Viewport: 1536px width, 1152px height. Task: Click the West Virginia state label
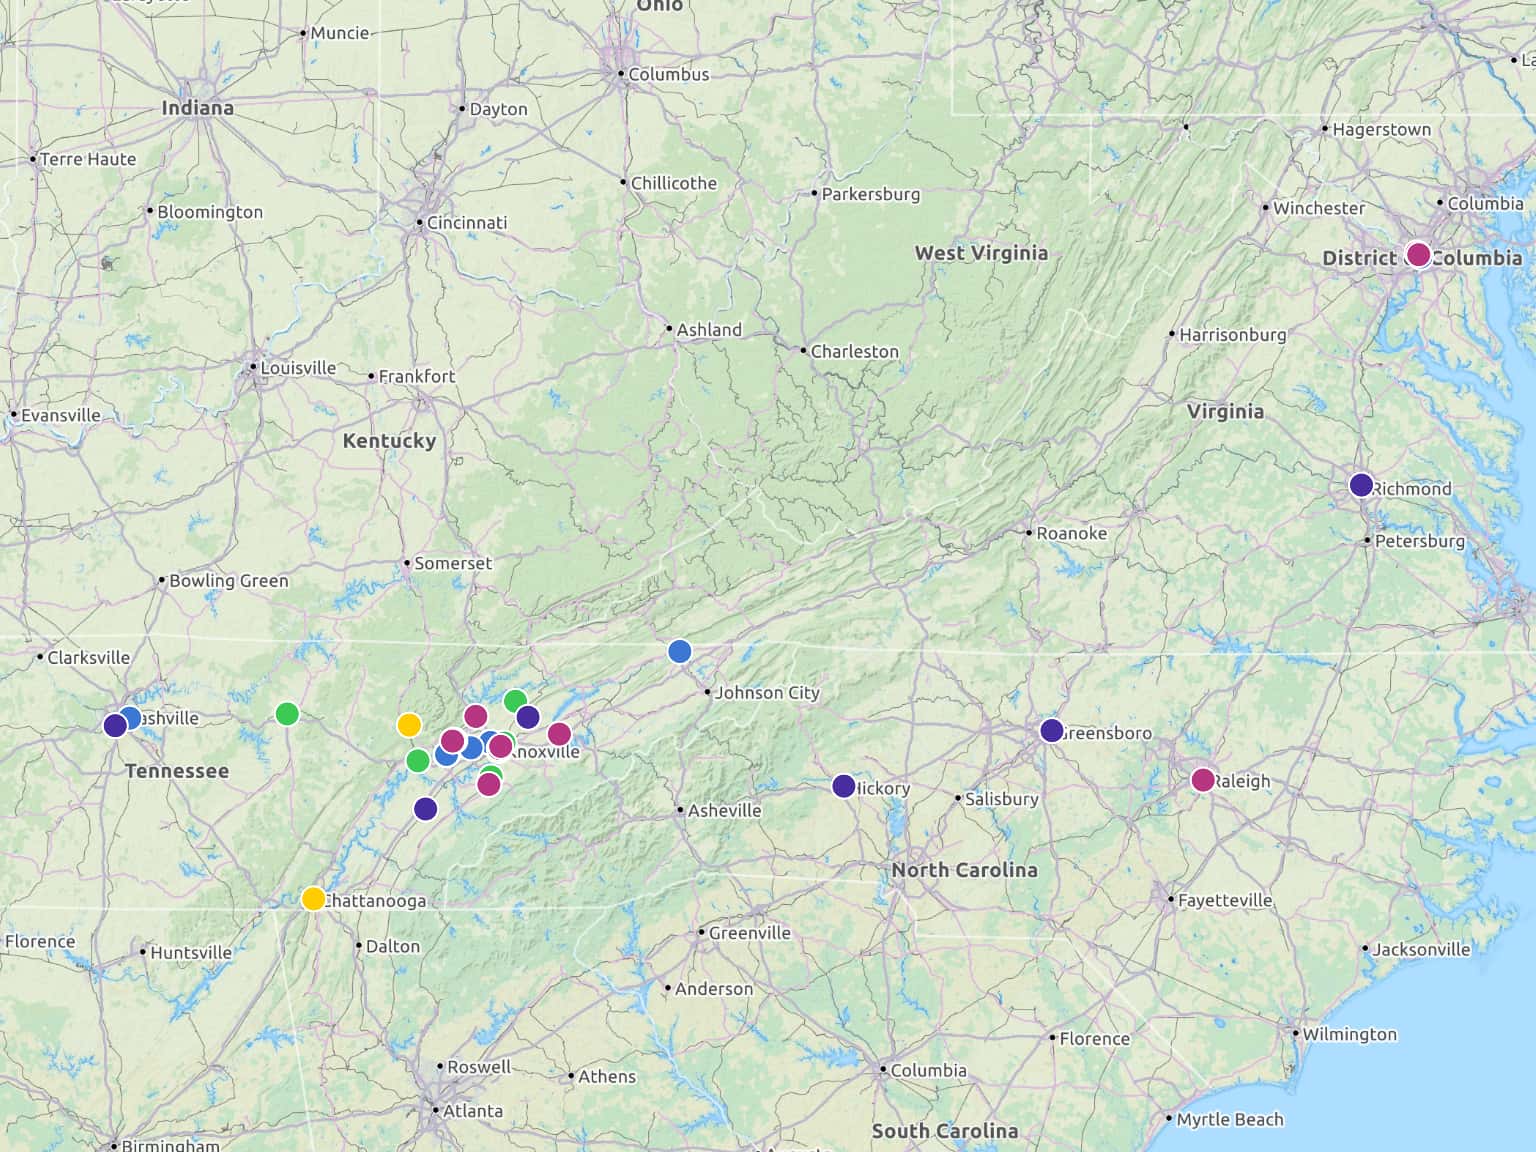pyautogui.click(x=981, y=253)
